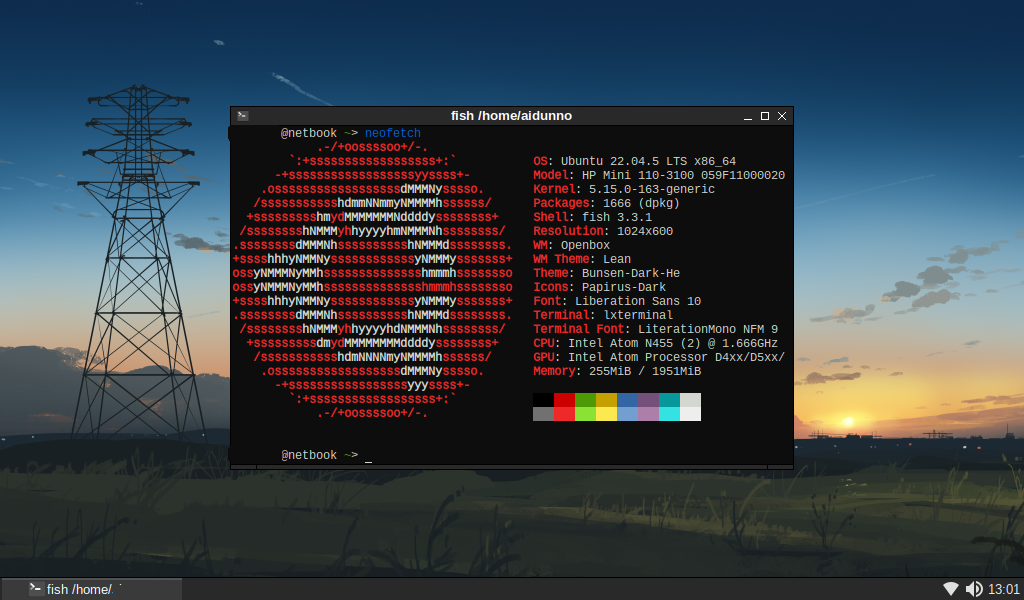Click the bright green color block
Viewport: 1024px width, 600px height.
[x=585, y=414]
